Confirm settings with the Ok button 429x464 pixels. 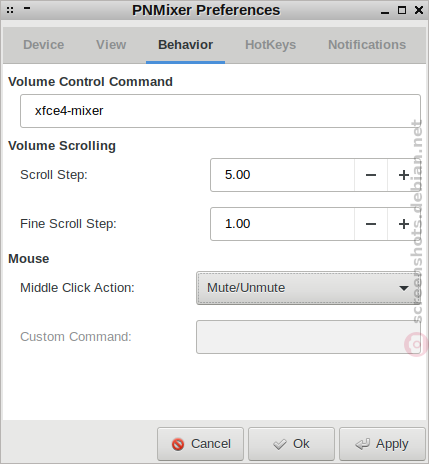(291, 444)
